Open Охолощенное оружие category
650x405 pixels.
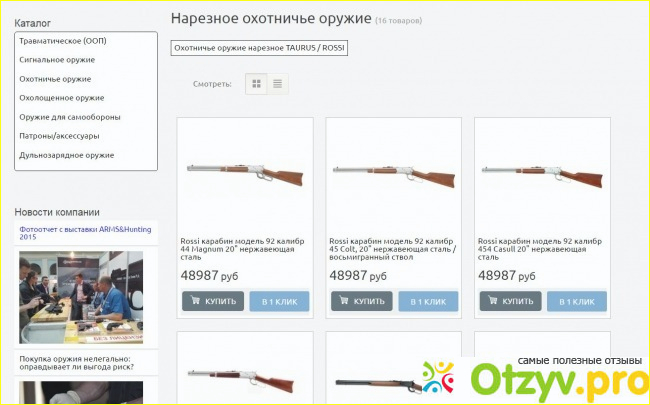62,98
